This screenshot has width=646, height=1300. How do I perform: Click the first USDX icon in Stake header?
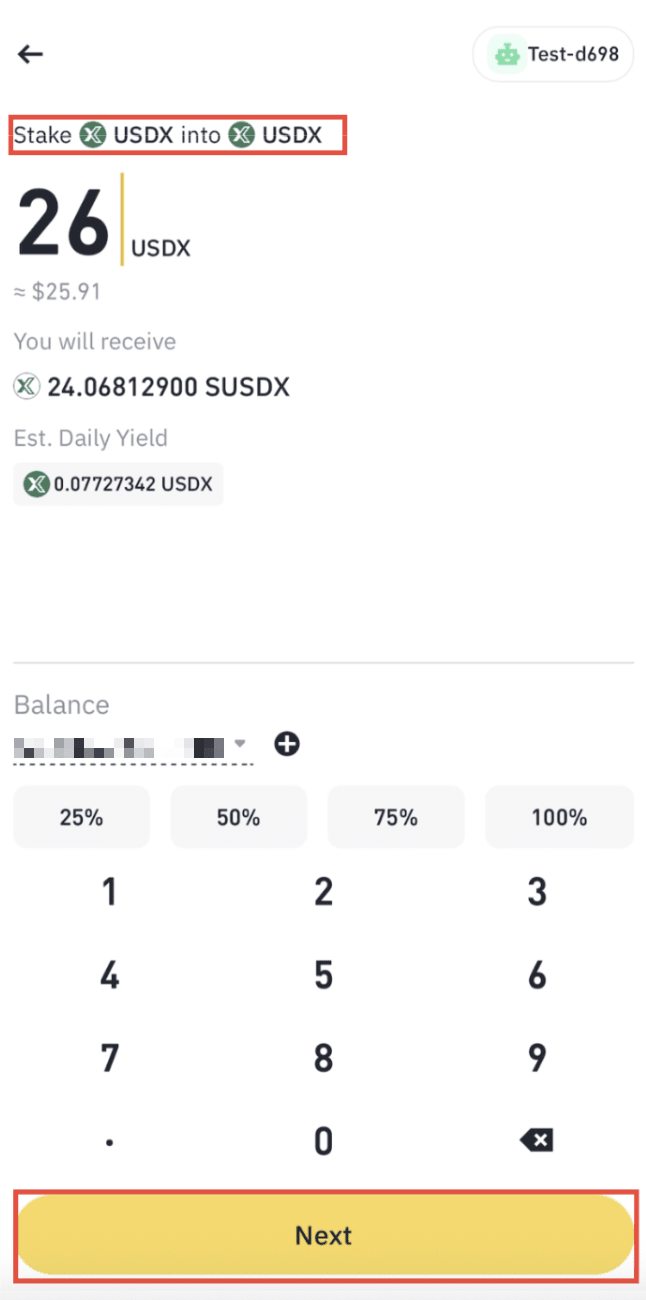coord(93,135)
